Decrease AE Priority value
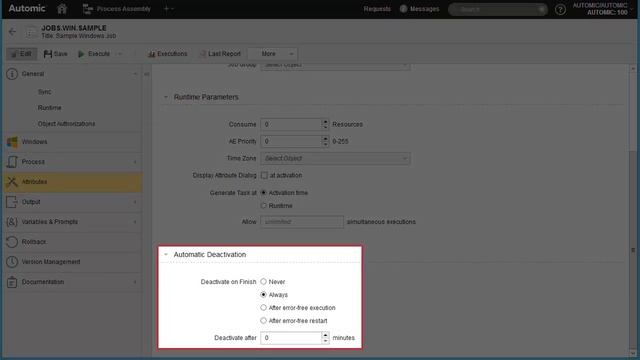640x360 pixels. 325,144
